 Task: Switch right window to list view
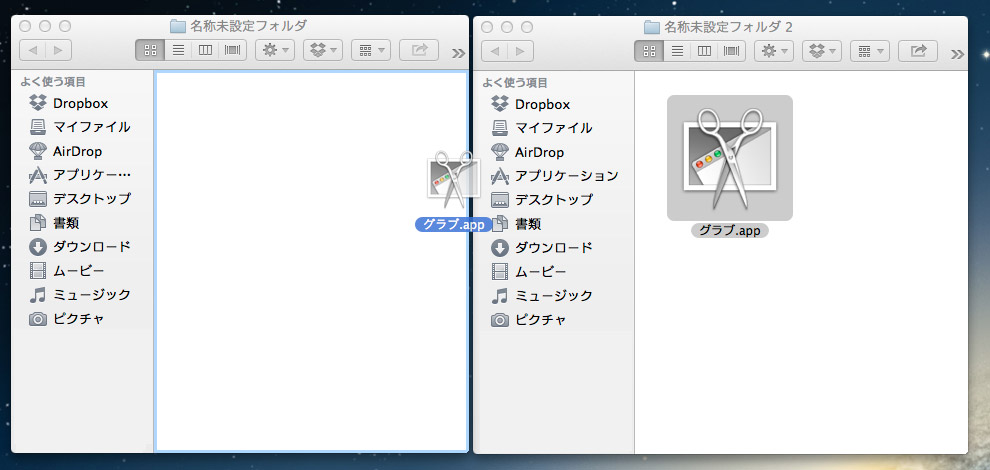coord(677,51)
